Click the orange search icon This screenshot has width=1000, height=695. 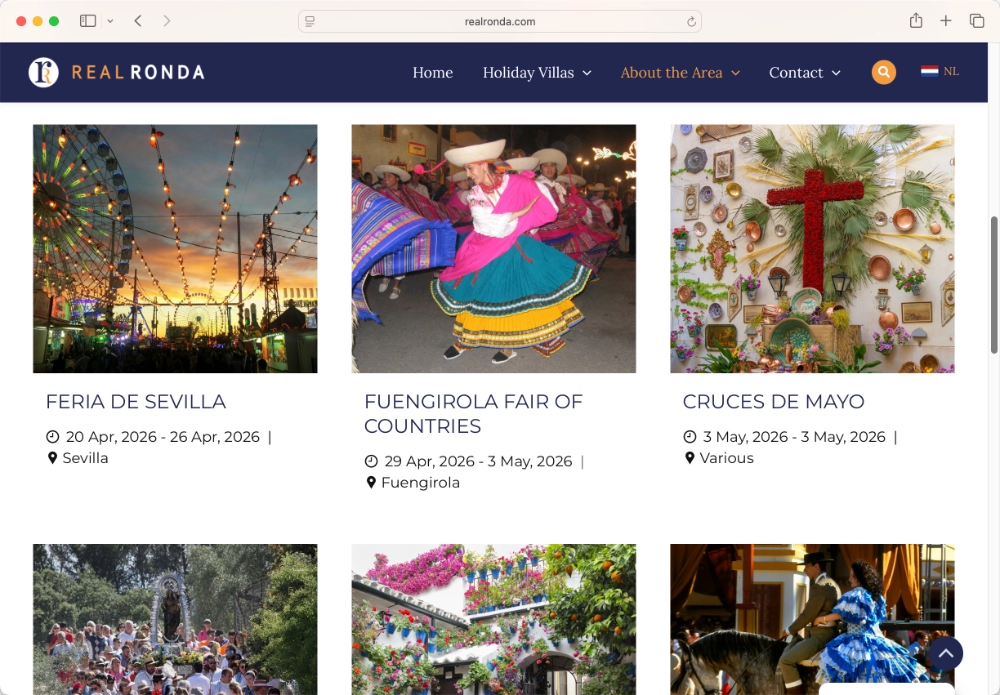883,72
